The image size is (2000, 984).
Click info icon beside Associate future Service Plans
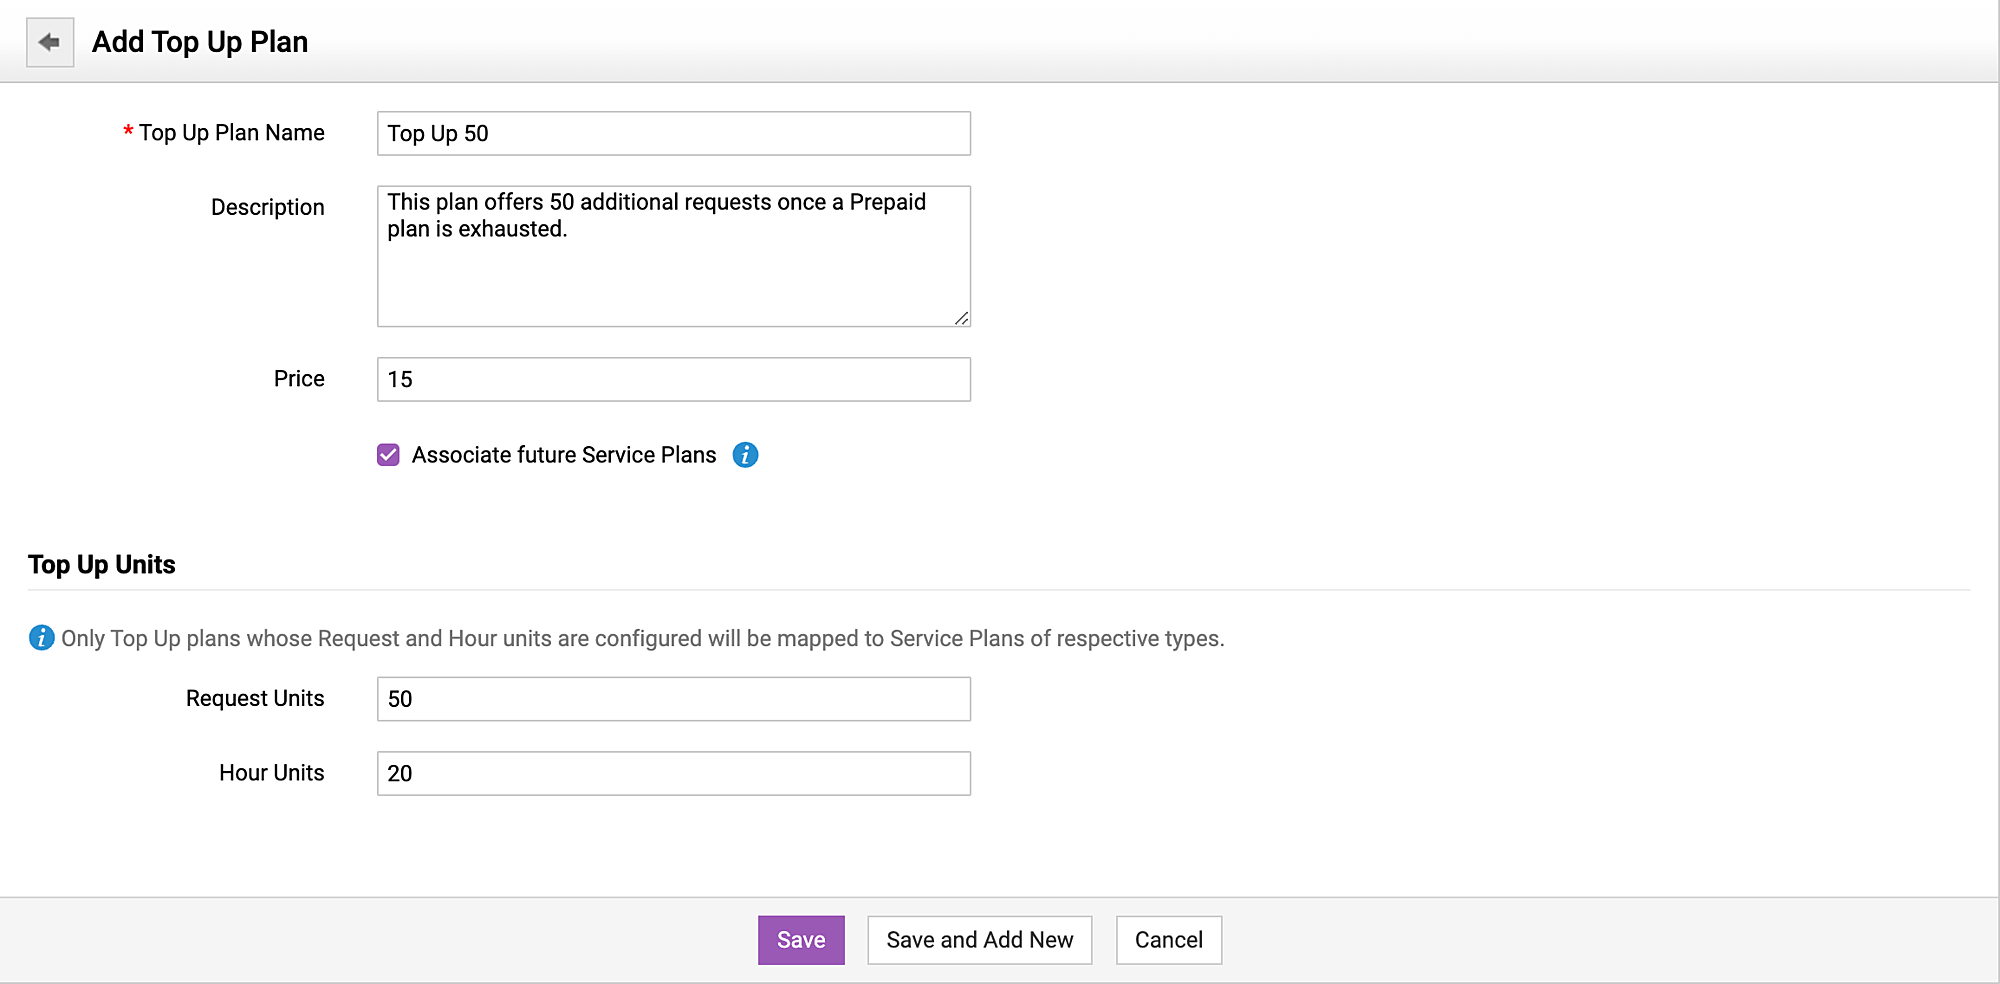point(745,455)
